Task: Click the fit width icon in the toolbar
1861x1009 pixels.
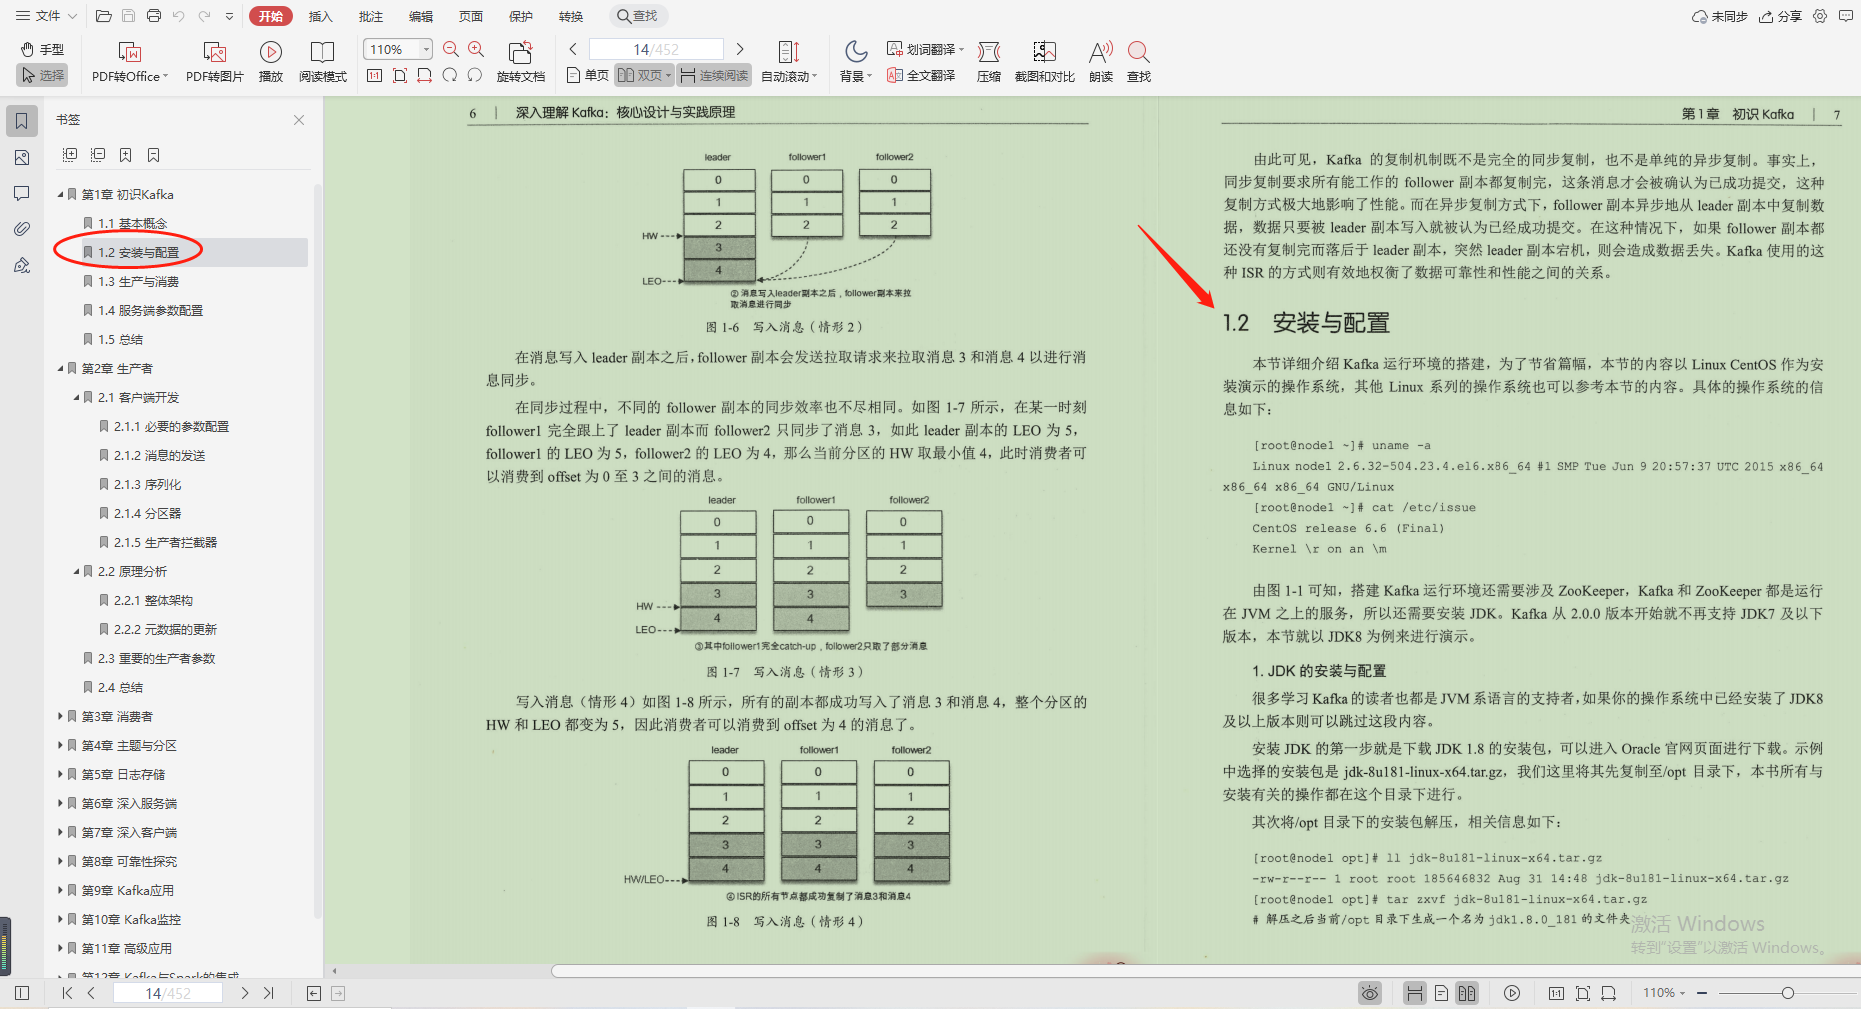Action: [425, 75]
